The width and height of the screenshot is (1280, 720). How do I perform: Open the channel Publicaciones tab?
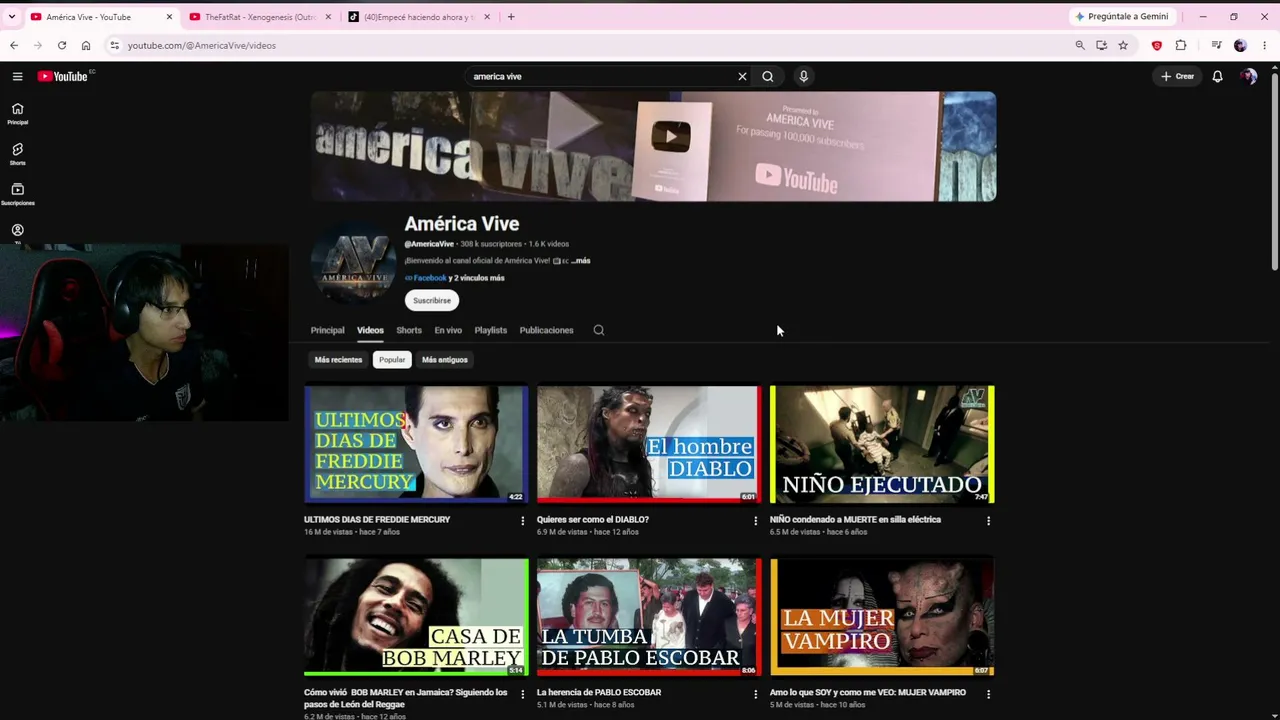pyautogui.click(x=546, y=330)
